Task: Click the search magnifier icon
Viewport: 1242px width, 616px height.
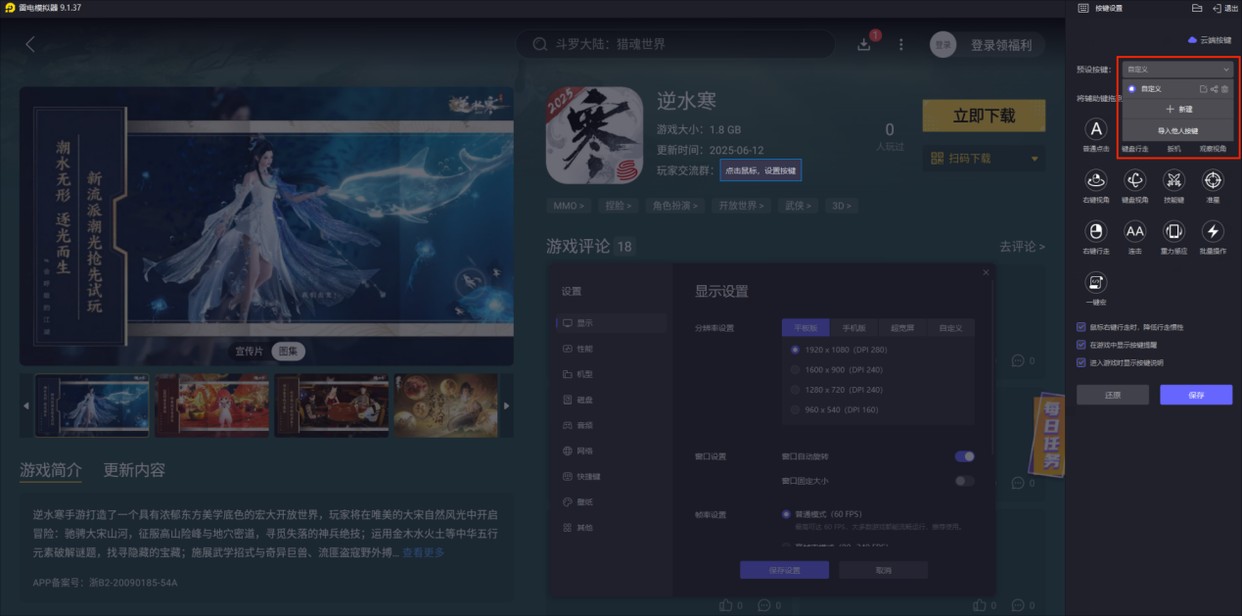Action: pos(540,44)
